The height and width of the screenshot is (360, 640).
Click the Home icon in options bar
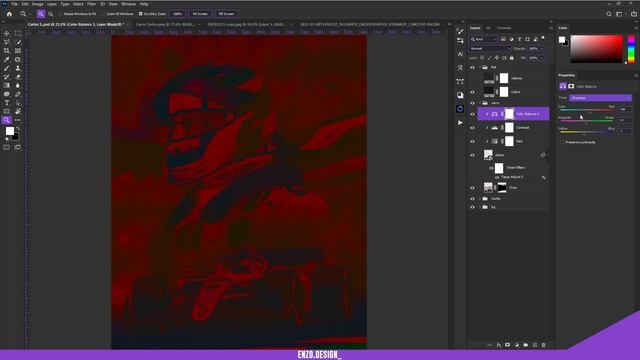click(x=9, y=14)
